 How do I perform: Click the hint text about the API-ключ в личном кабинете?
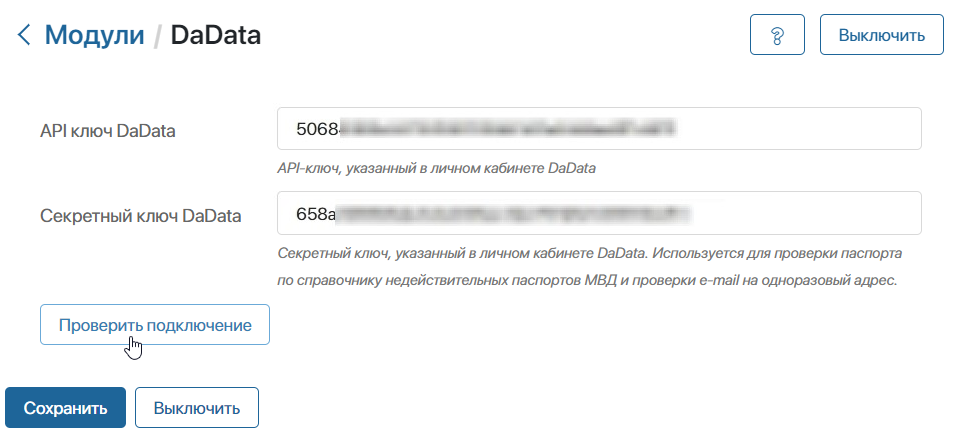point(436,168)
